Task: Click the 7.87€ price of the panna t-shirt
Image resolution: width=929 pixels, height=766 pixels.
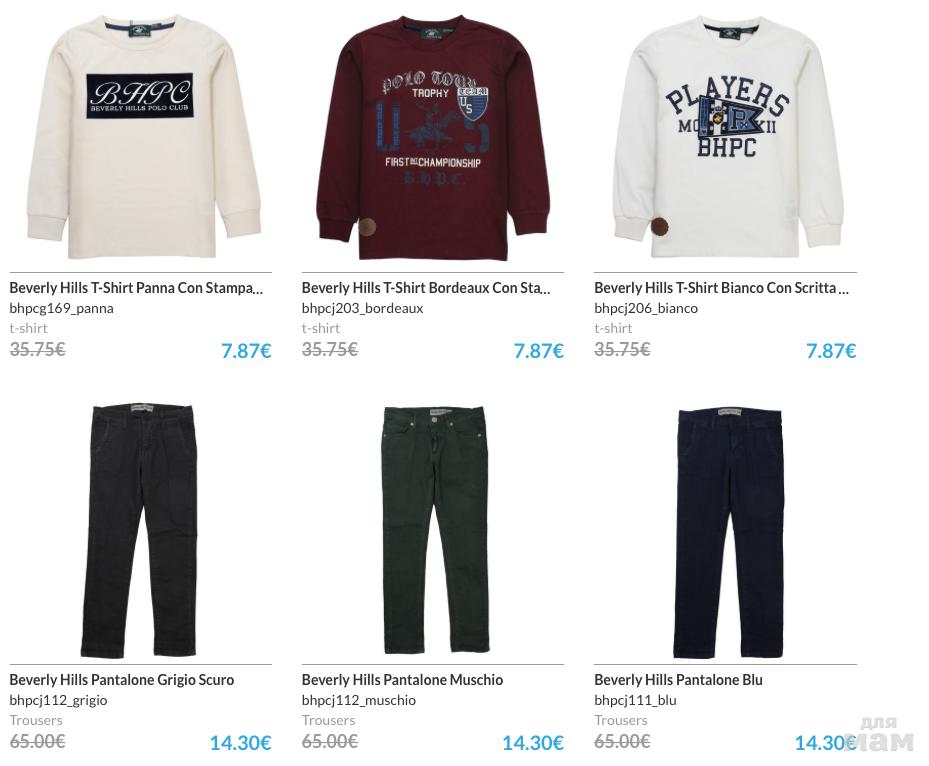Action: (246, 351)
